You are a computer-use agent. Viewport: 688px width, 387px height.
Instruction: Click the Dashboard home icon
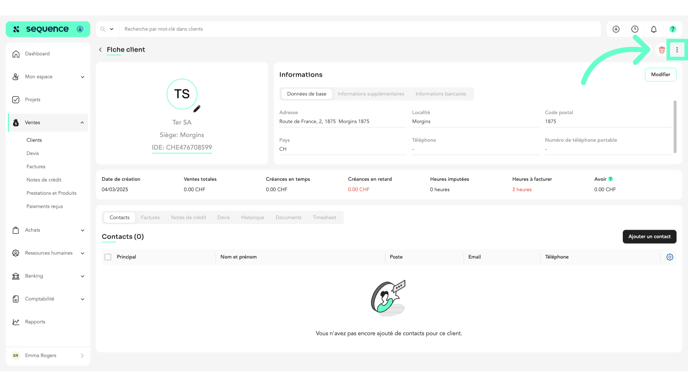click(x=16, y=54)
